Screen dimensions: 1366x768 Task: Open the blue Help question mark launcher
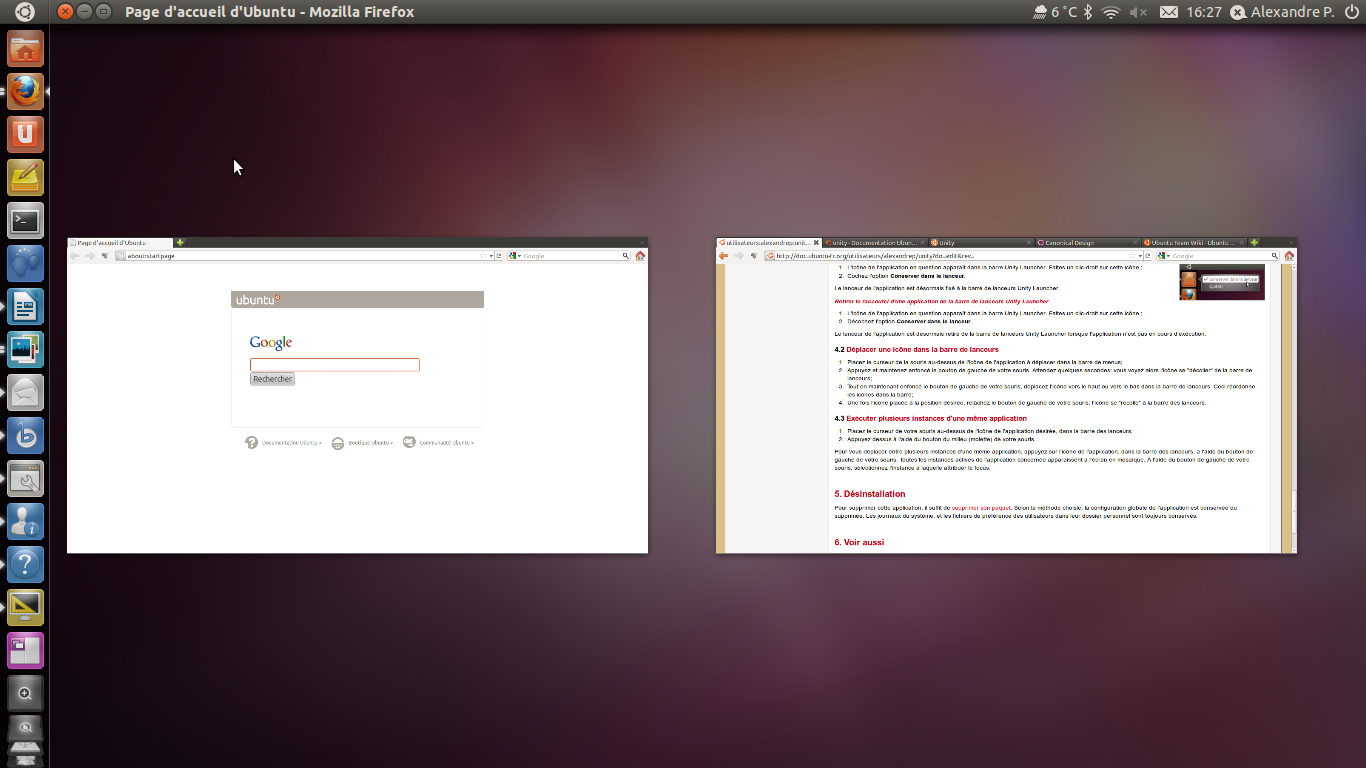point(25,565)
